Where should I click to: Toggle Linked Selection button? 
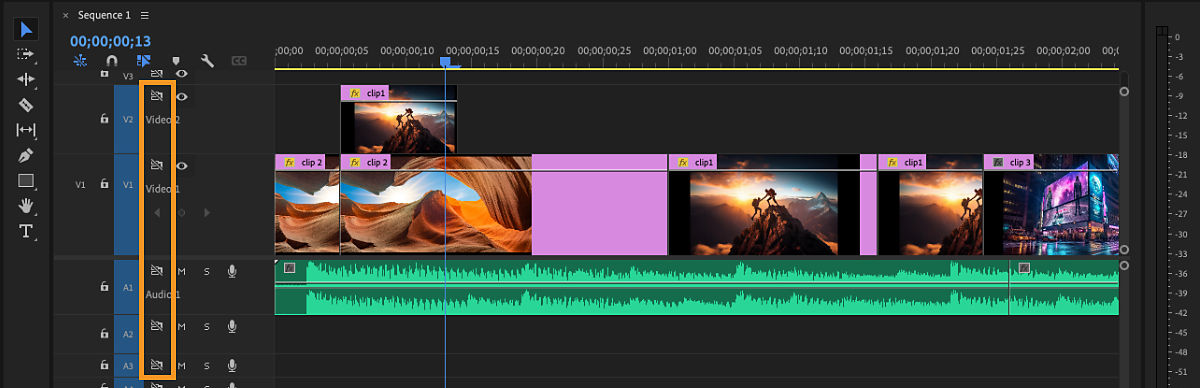click(x=144, y=61)
